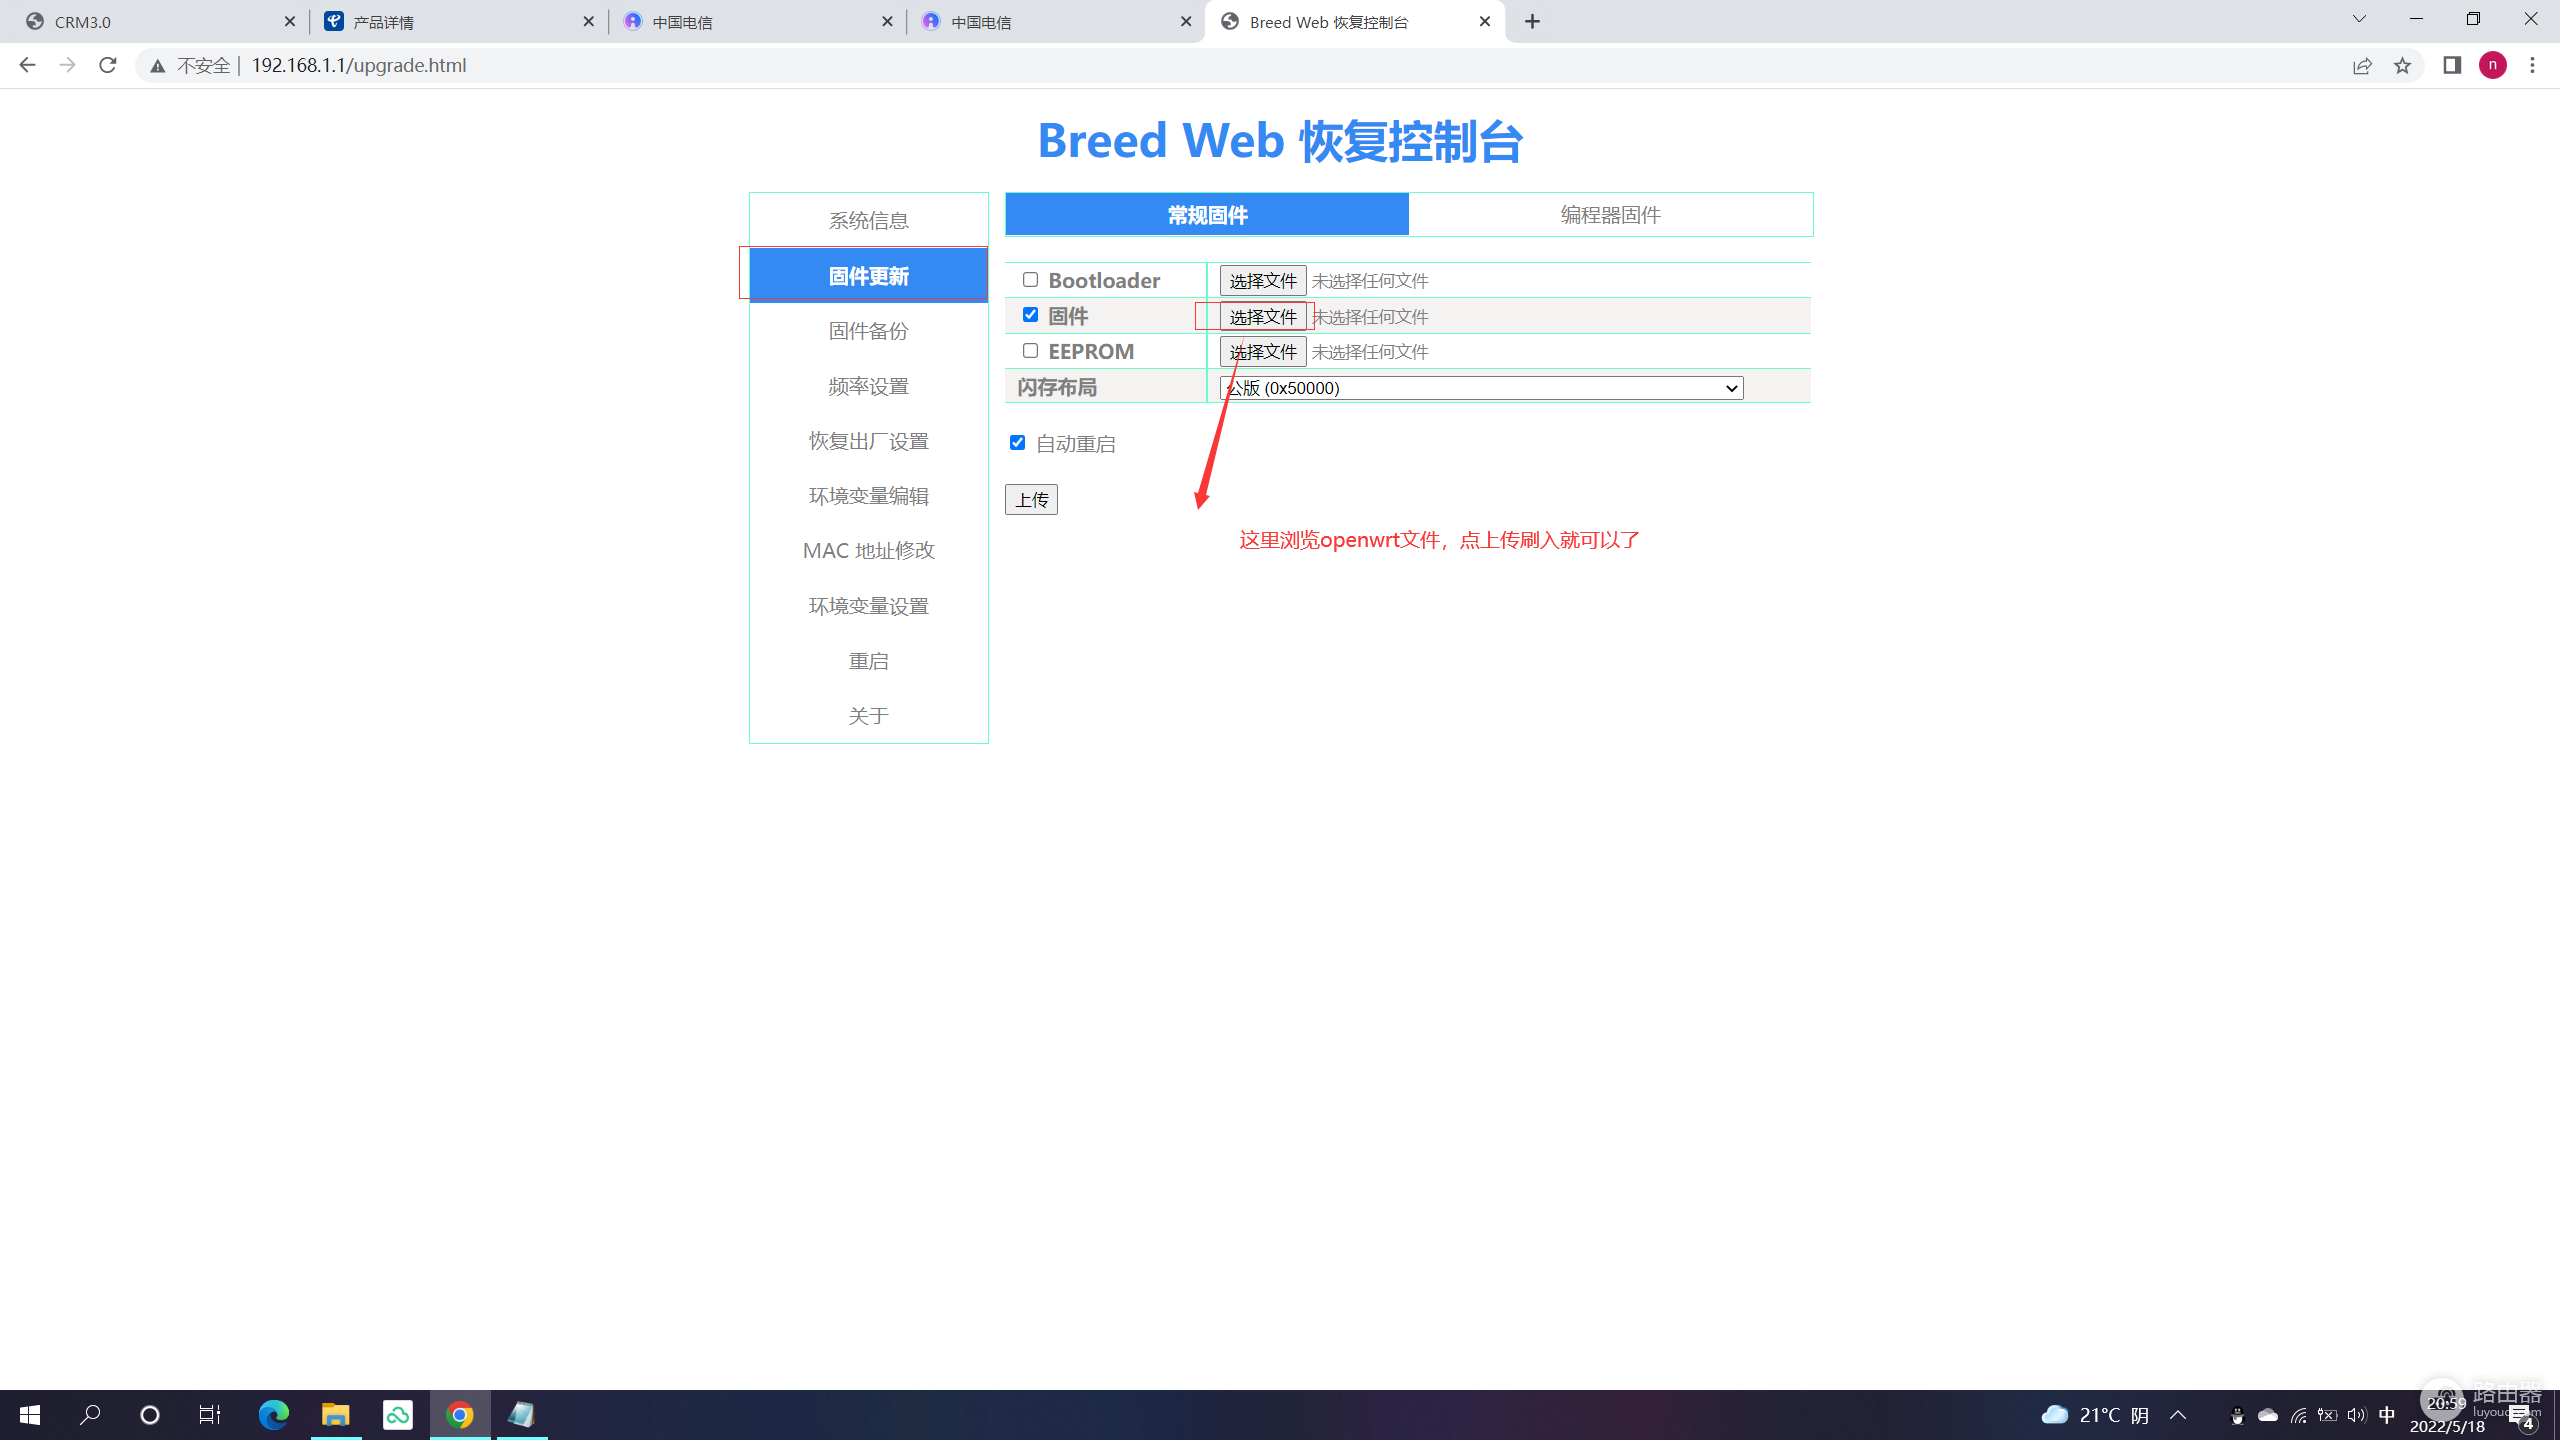Screen dimensions: 2560x1440
Task: Open Cortana from the taskbar
Action: 150,1415
